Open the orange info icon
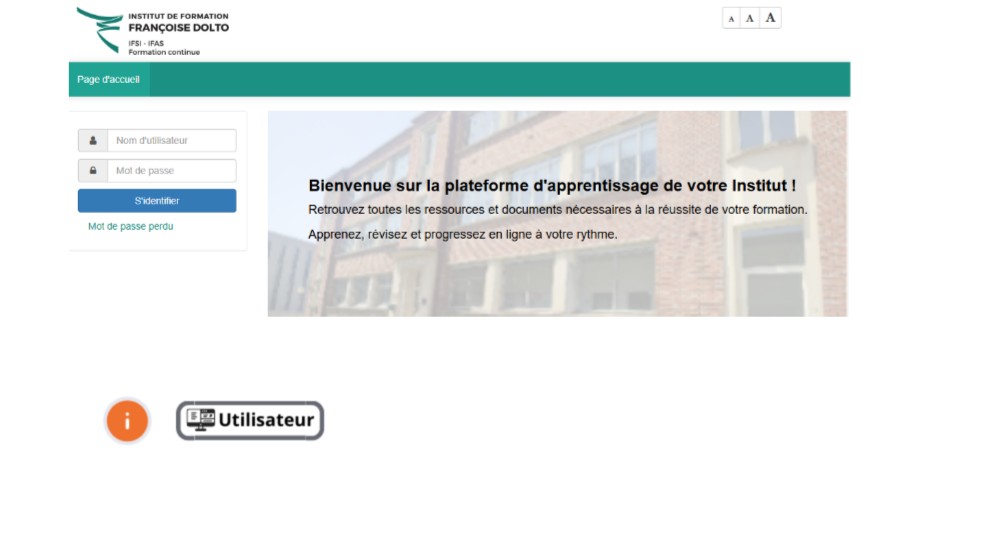Screen dimensions: 990x556 coord(127,421)
